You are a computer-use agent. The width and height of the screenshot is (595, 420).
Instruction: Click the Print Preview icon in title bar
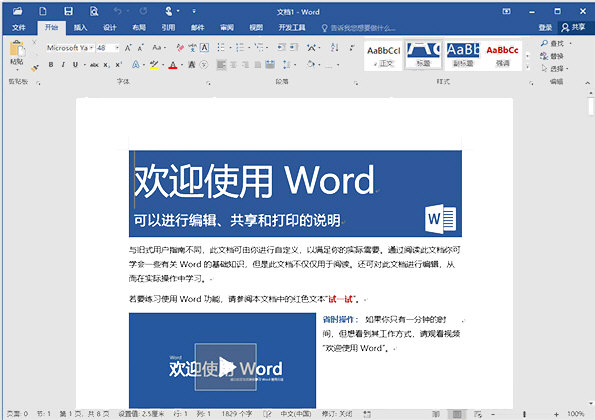[x=94, y=11]
